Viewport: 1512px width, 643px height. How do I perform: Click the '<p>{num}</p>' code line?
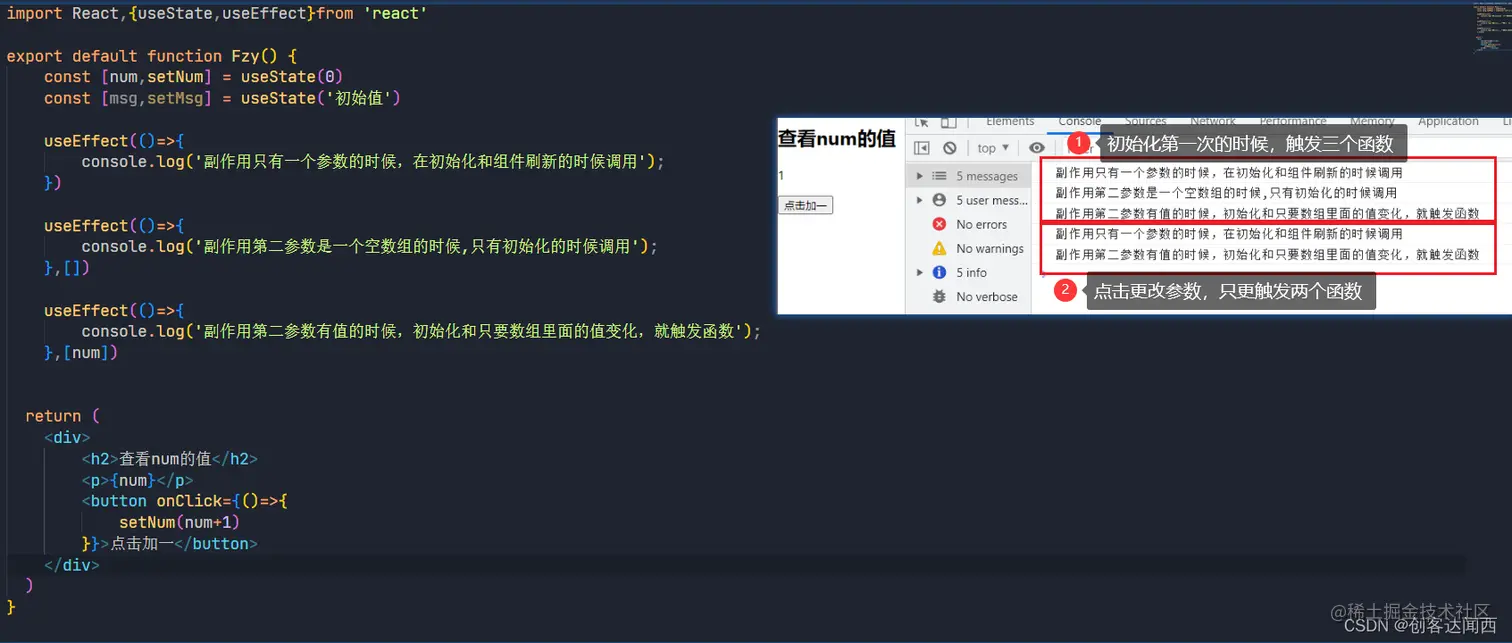click(137, 480)
